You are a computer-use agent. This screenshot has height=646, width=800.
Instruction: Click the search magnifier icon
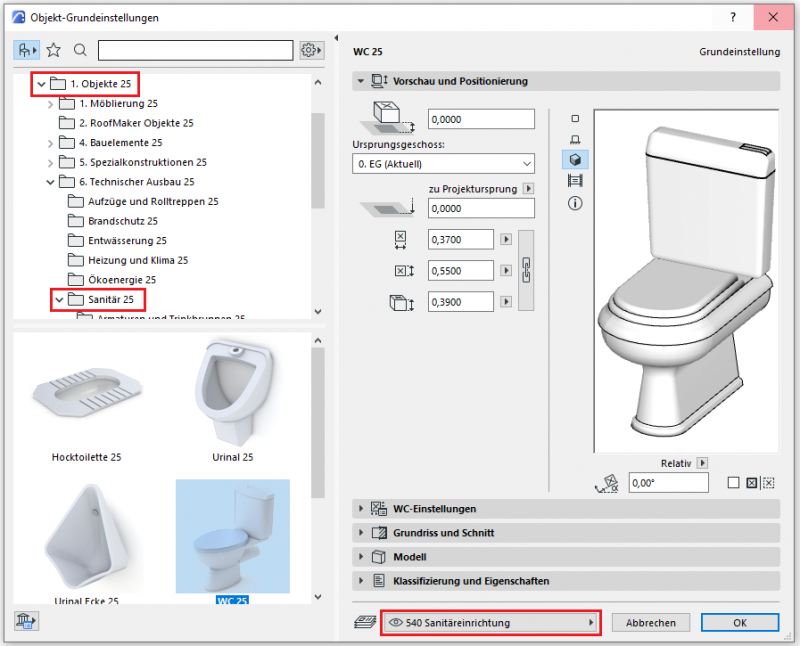click(x=80, y=50)
